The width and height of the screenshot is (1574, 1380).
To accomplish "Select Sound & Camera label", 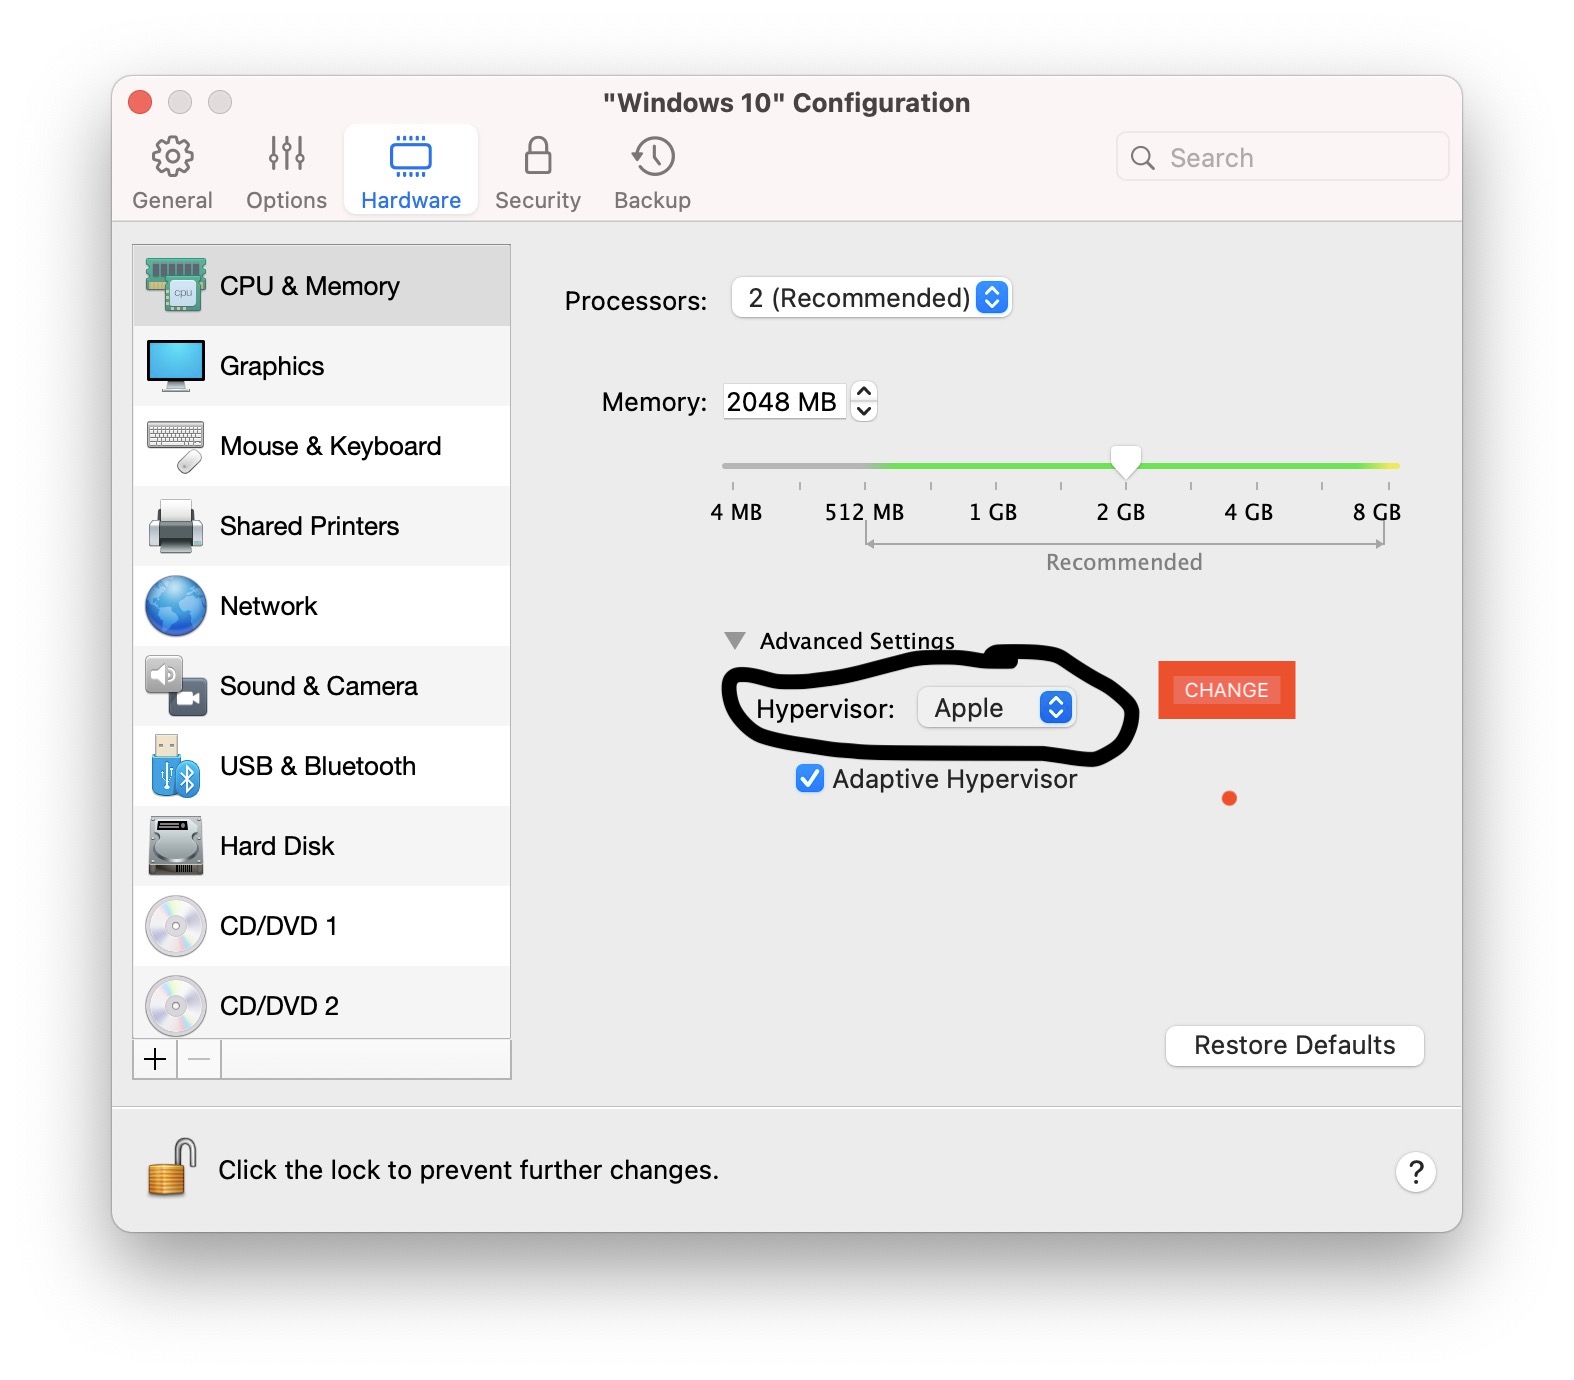I will 318,686.
